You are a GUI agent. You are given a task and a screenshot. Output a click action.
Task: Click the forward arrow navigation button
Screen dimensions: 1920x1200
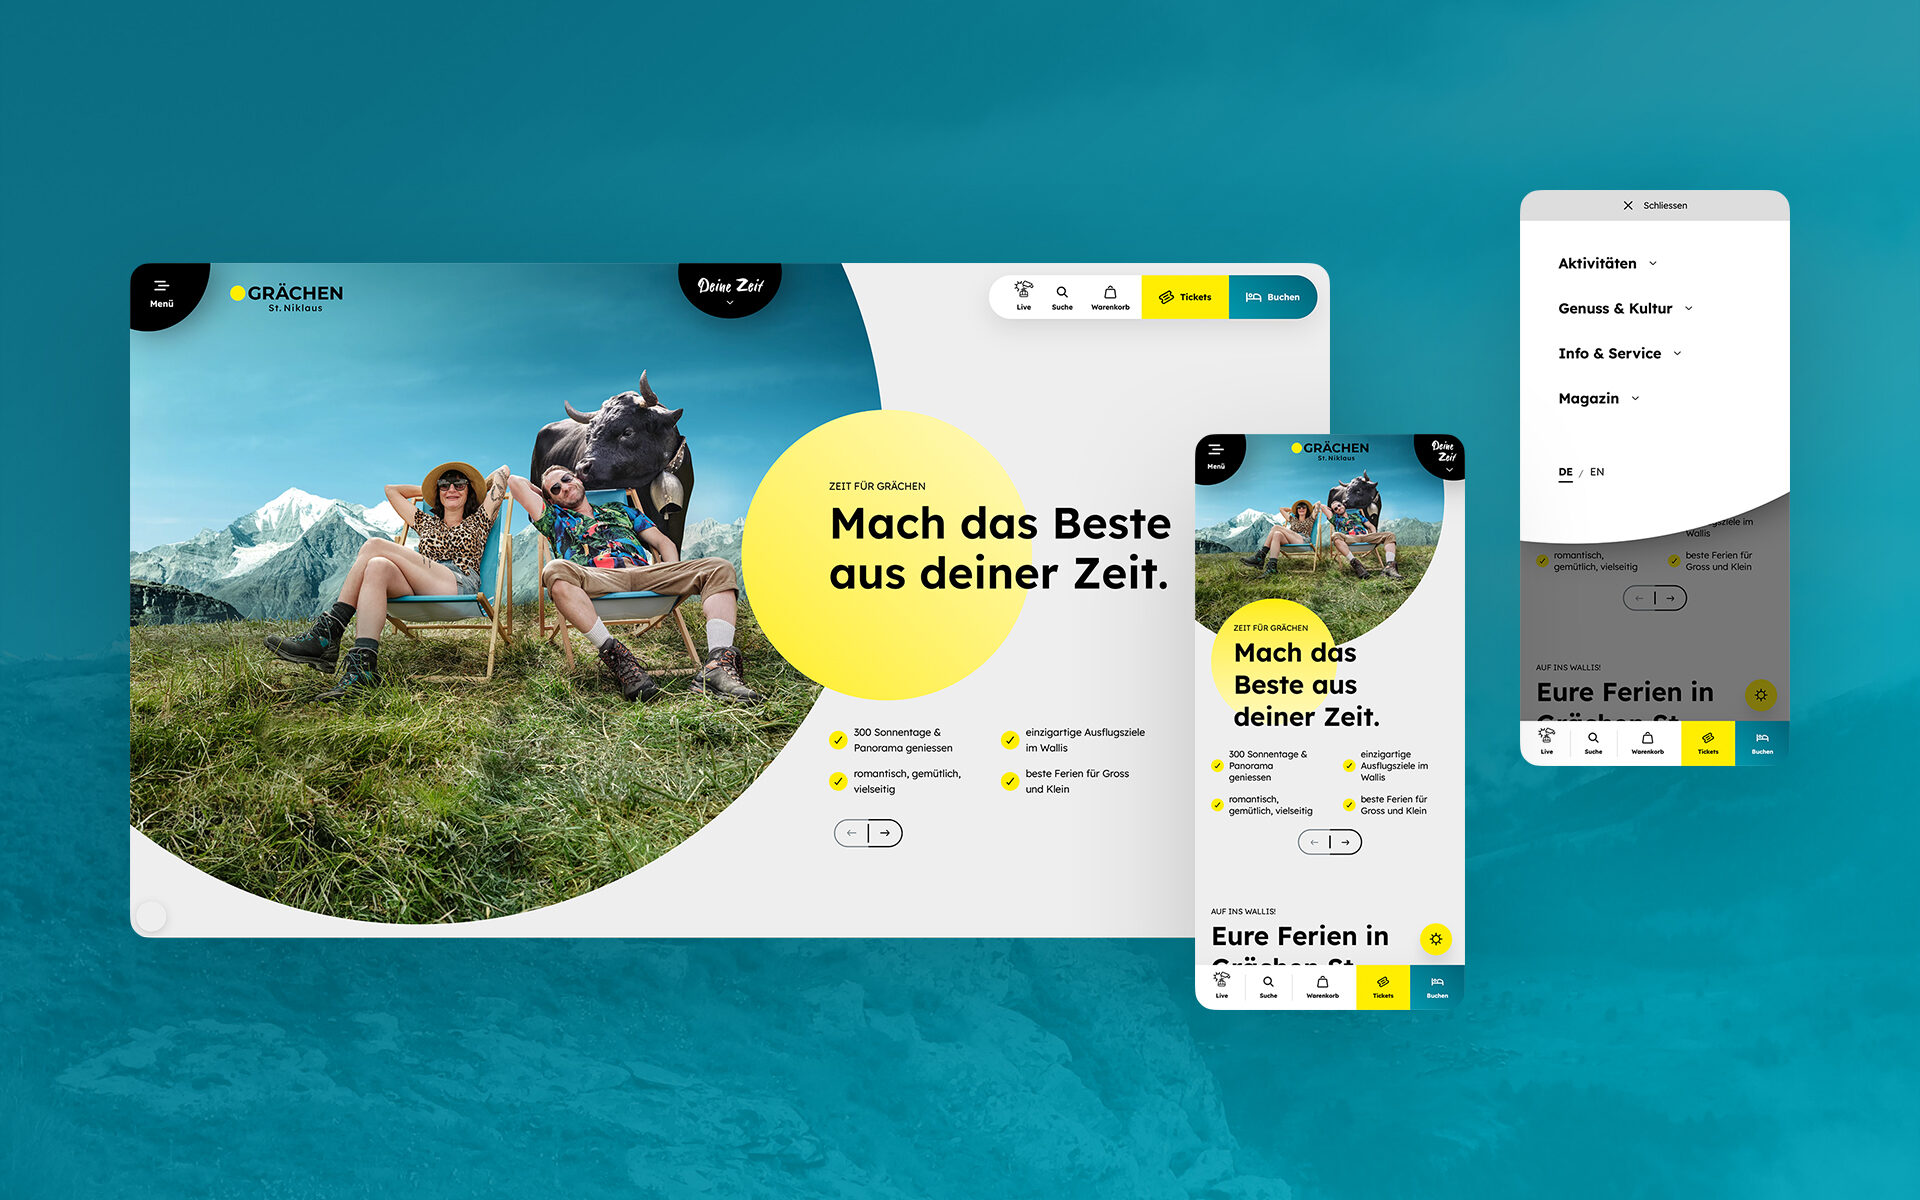(886, 834)
